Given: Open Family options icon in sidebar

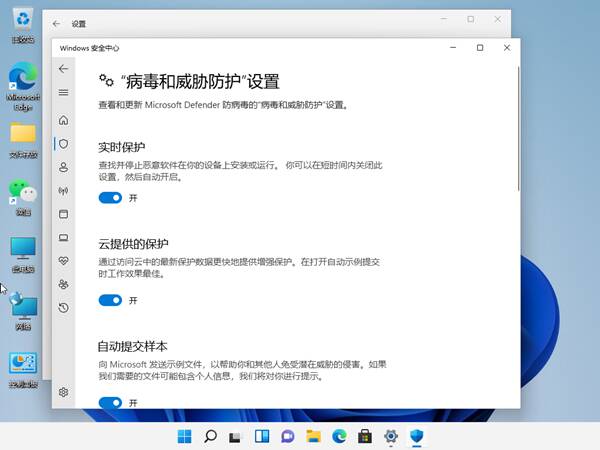Looking at the screenshot, I should 64,284.
